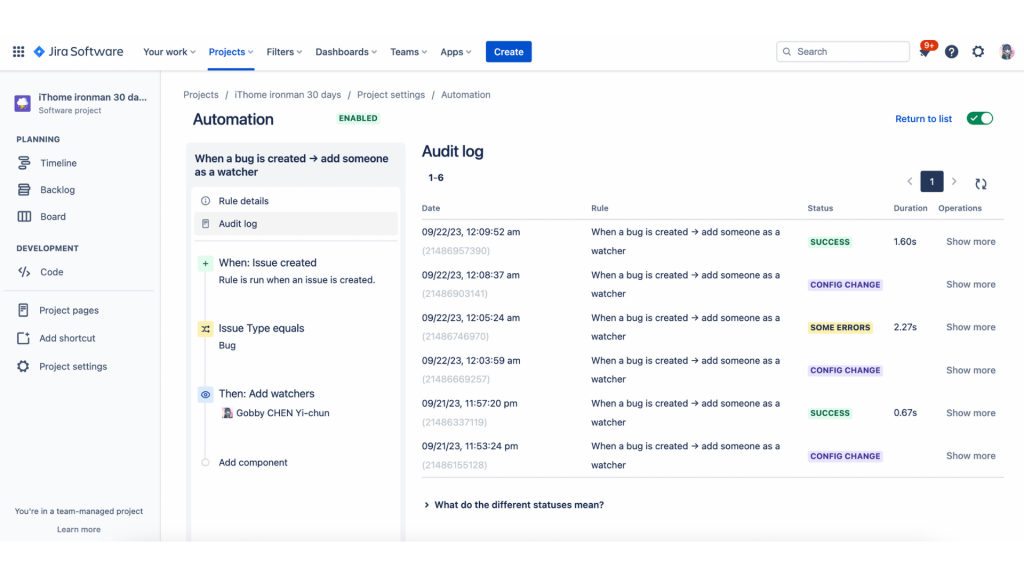This screenshot has height=576, width=1024.
Task: Click the Backlog icon in sidebar
Action: pos(24,189)
